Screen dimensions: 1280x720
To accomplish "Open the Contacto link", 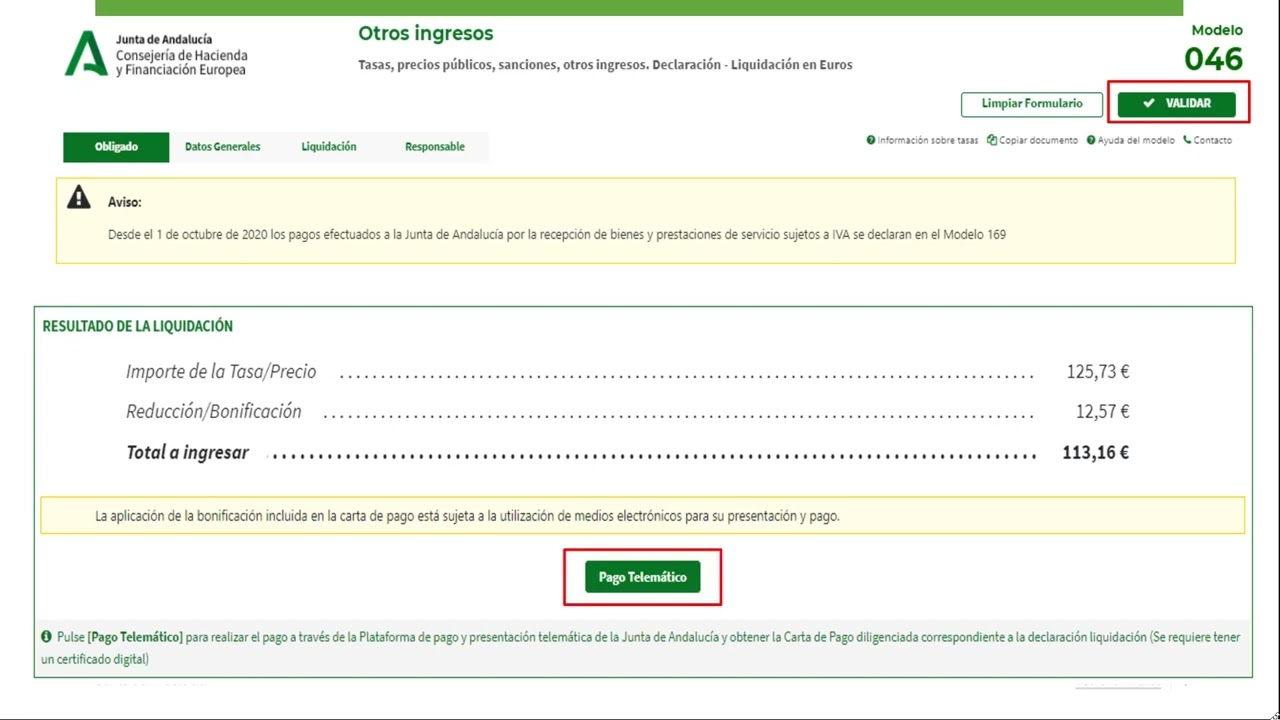I will pos(1212,140).
